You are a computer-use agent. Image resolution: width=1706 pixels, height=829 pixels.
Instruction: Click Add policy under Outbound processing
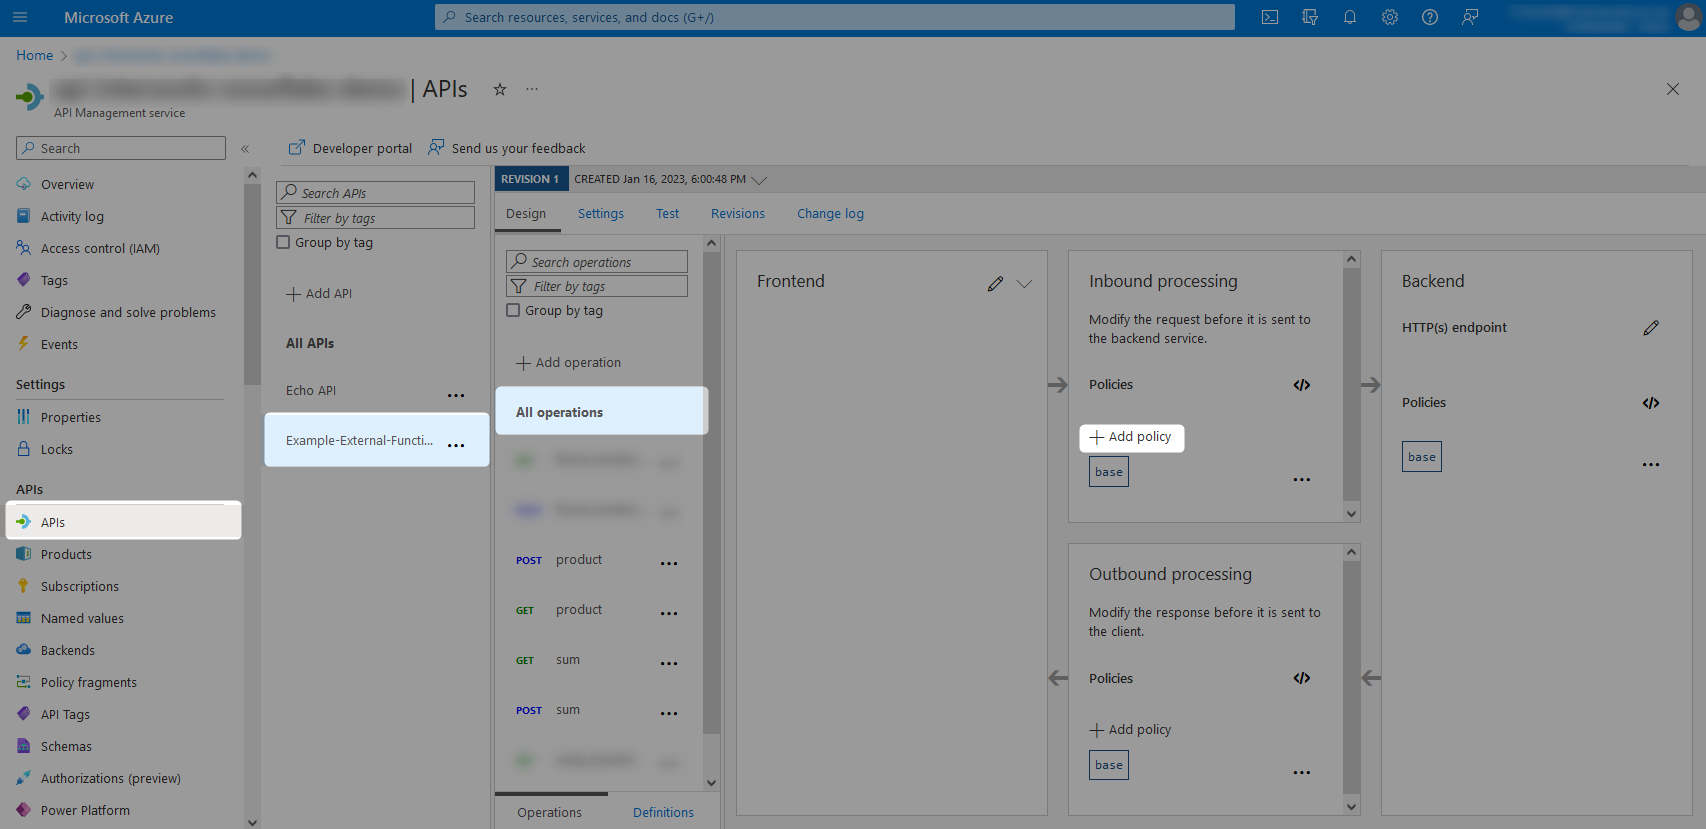tap(1130, 730)
